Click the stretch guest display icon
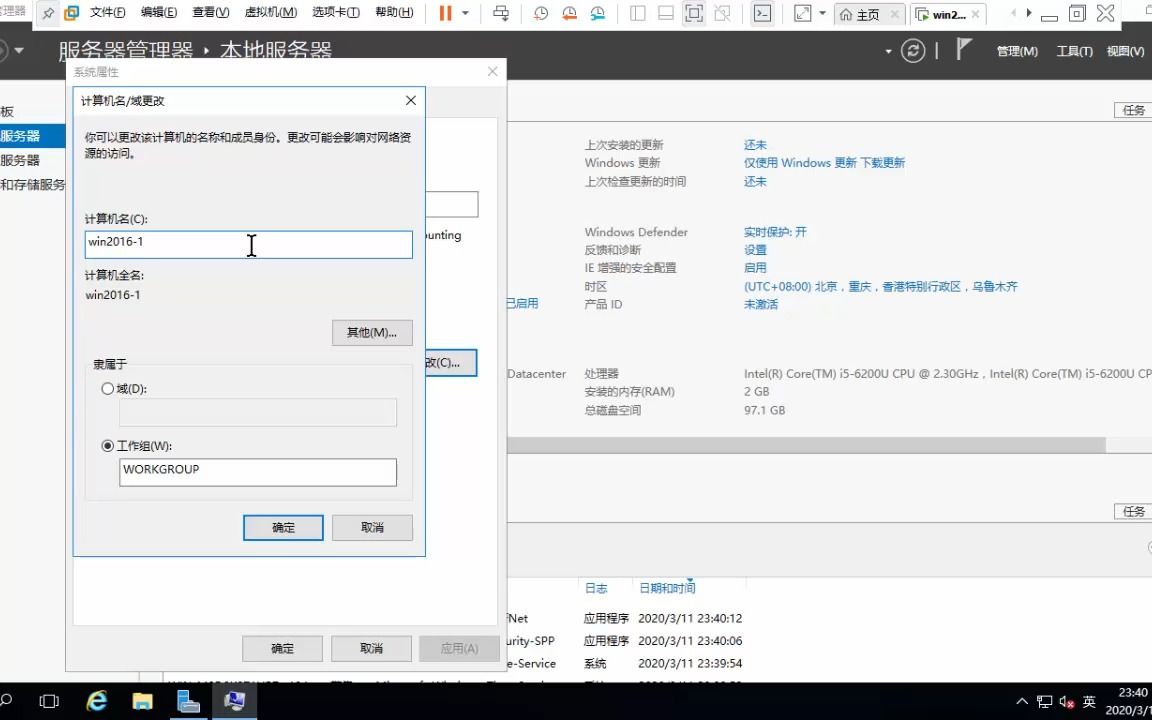Image resolution: width=1152 pixels, height=720 pixels. click(803, 13)
